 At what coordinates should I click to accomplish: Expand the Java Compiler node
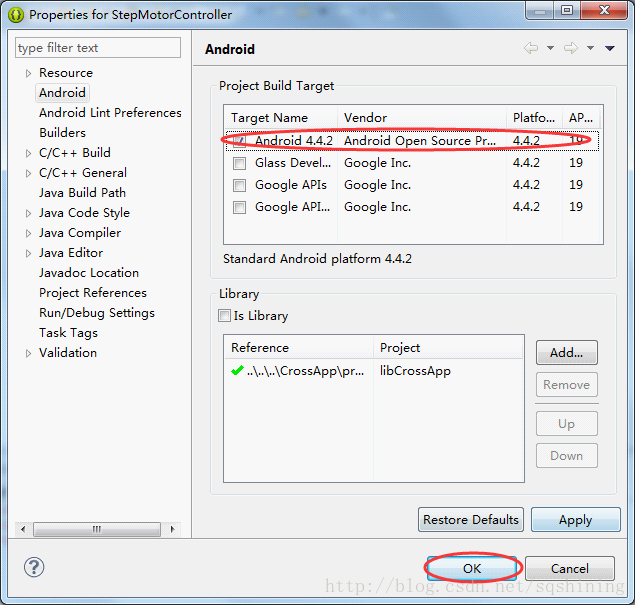point(28,234)
